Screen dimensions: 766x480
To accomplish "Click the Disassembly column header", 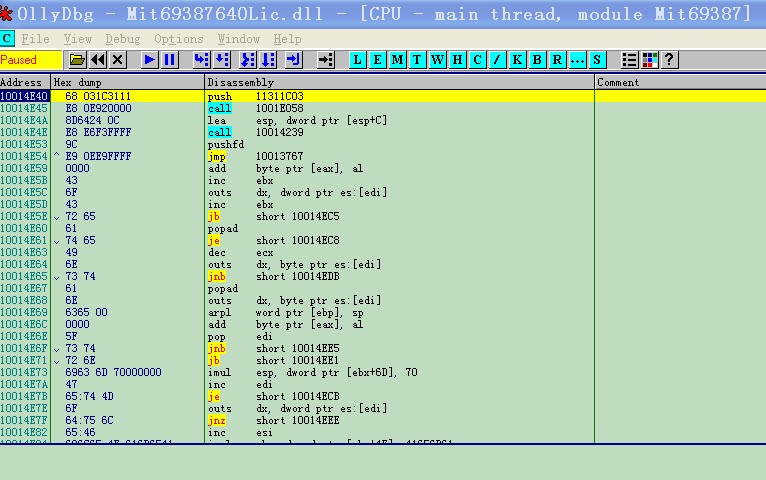I will point(400,83).
